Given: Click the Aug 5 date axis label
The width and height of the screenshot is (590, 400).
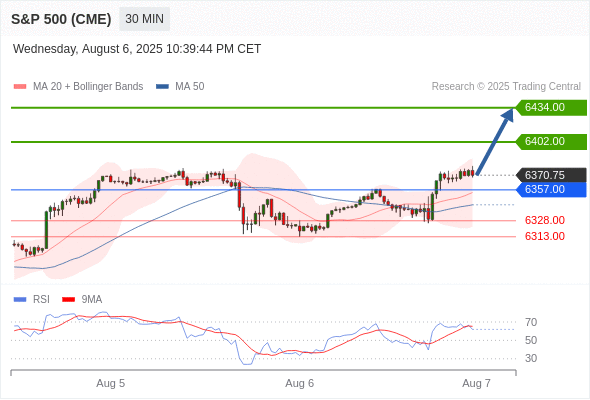Looking at the screenshot, I should pyautogui.click(x=111, y=383).
